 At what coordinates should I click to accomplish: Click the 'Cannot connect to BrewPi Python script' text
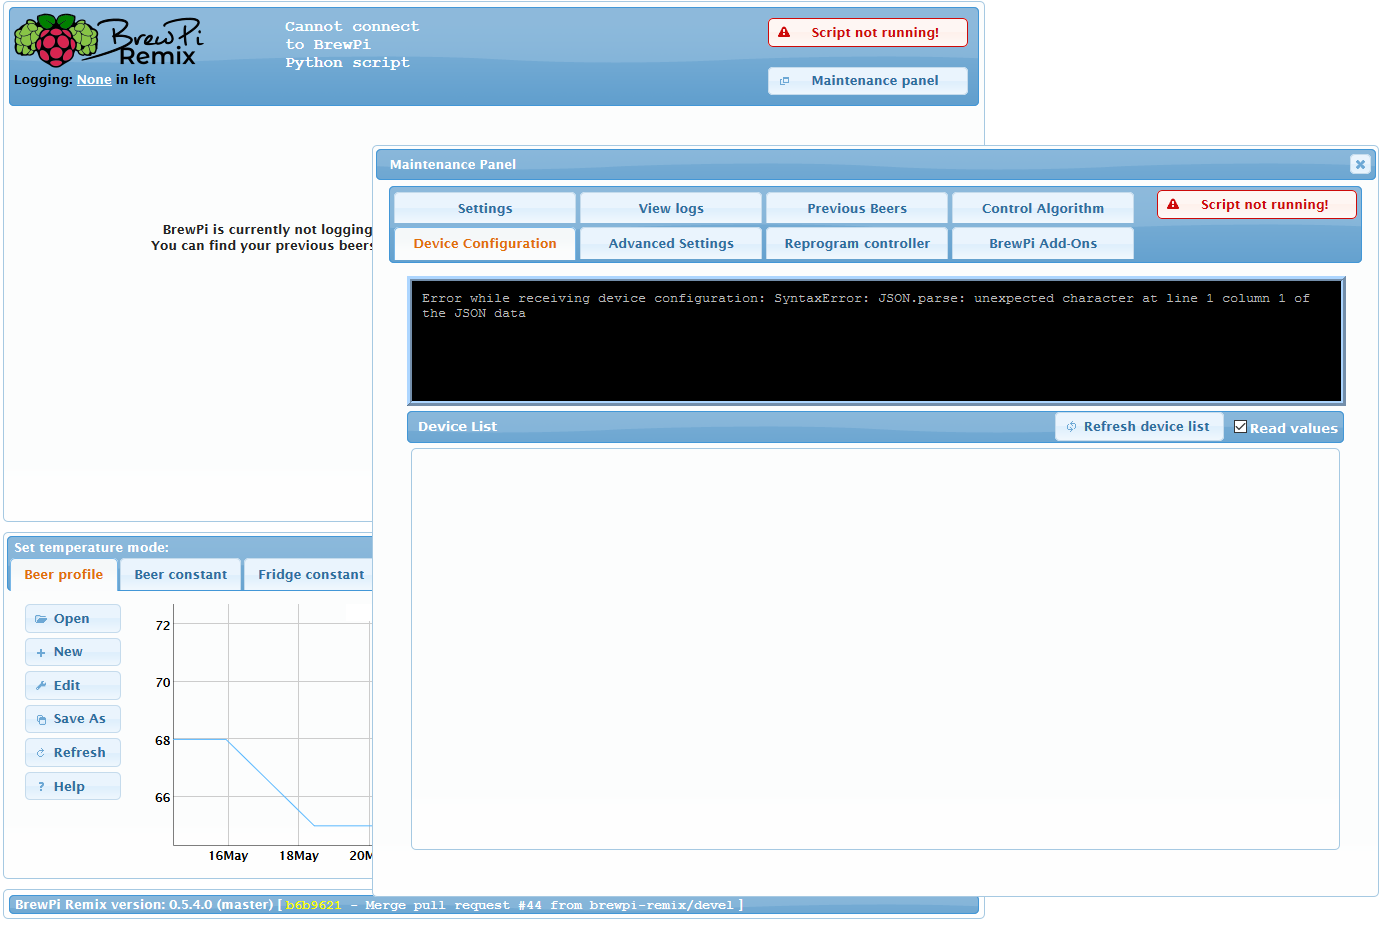(352, 45)
